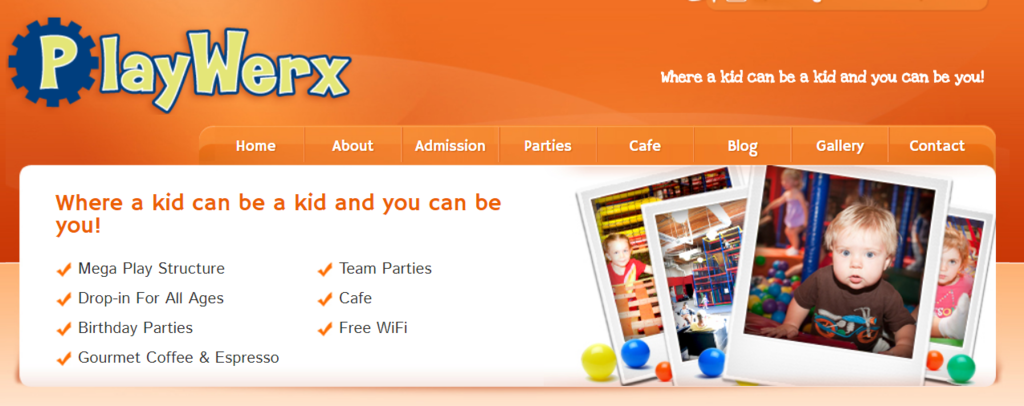1024x406 pixels.
Task: Click the yellow ball decoration
Action: click(x=599, y=362)
